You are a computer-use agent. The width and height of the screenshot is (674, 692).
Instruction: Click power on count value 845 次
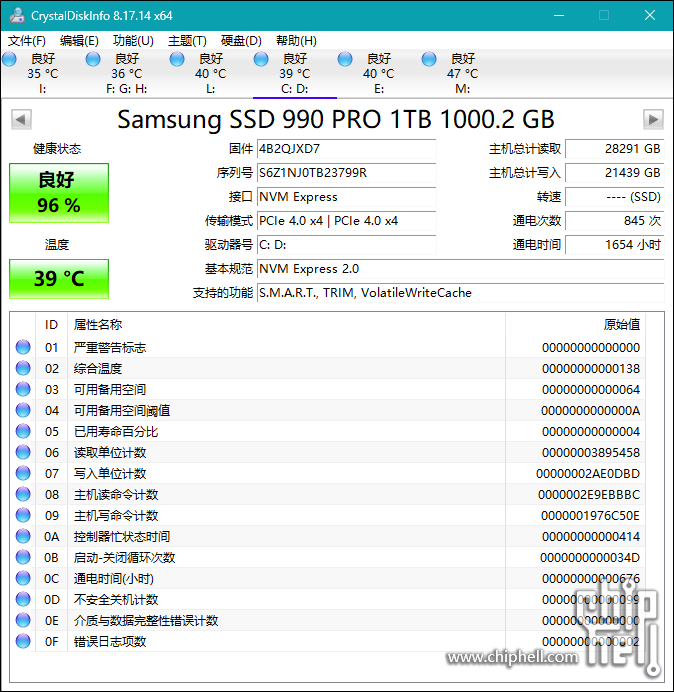click(x=614, y=221)
